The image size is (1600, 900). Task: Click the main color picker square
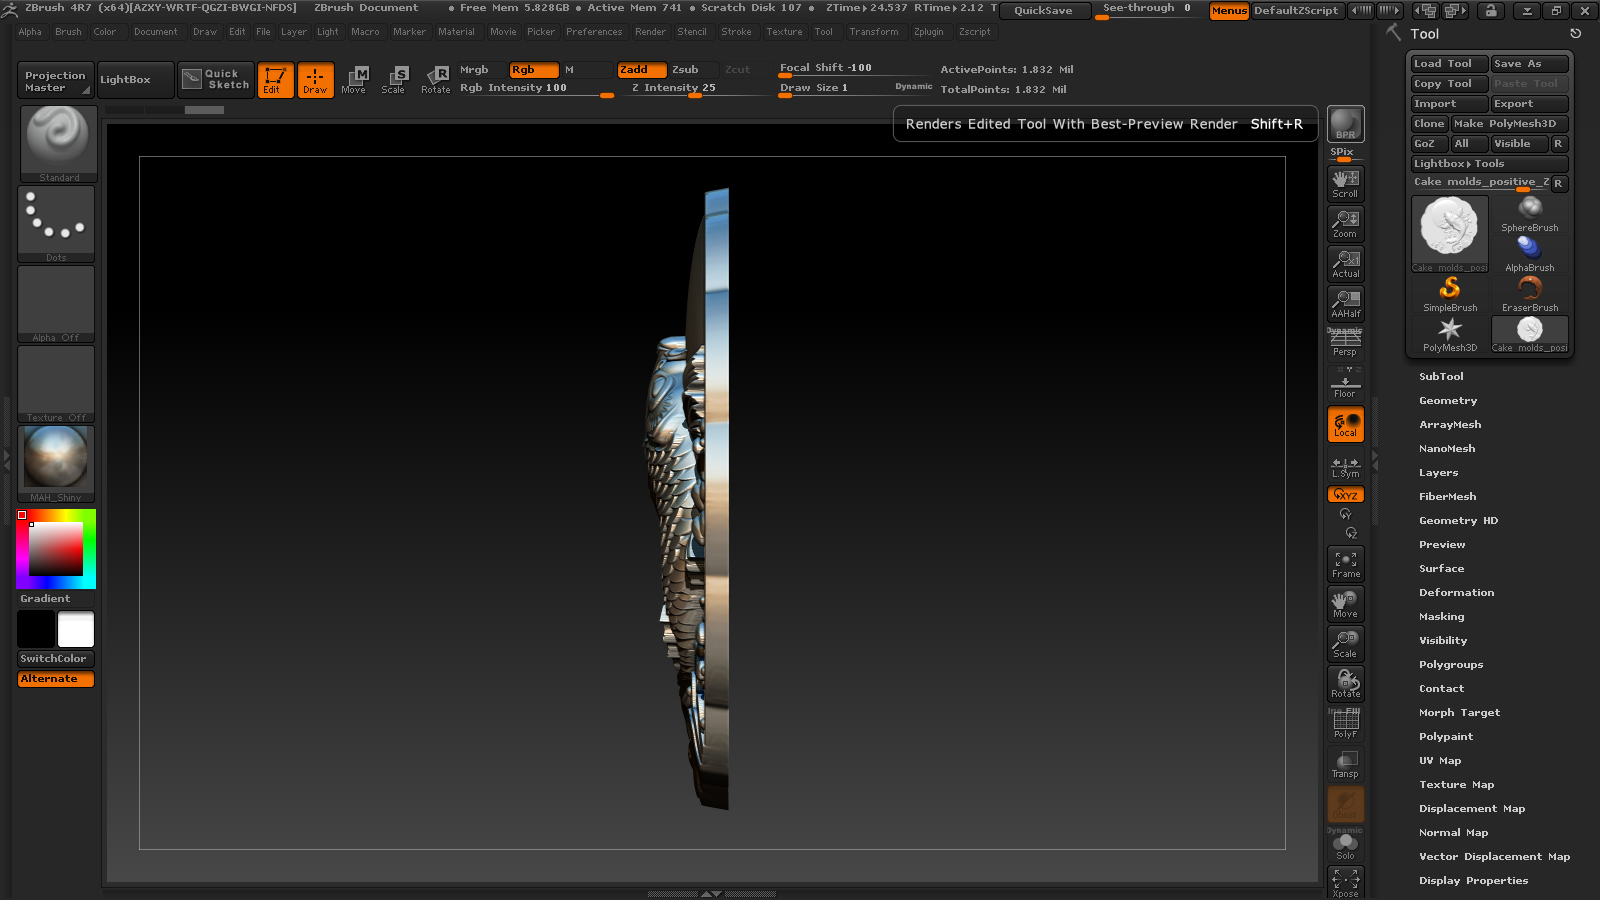[x=56, y=549]
